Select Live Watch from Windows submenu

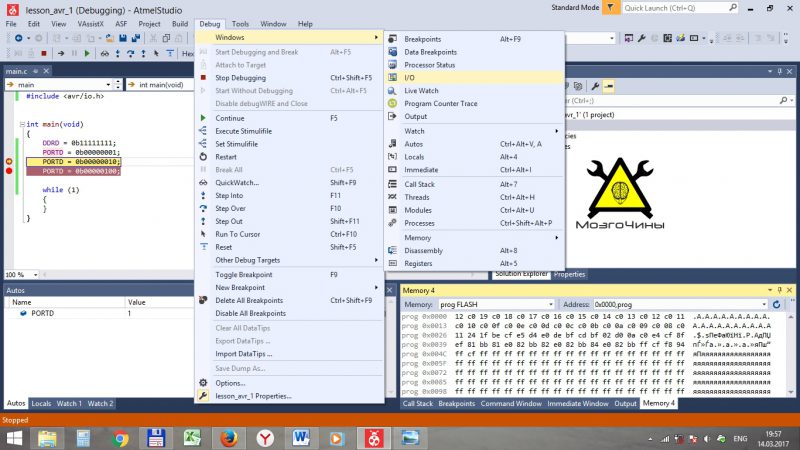476,90
